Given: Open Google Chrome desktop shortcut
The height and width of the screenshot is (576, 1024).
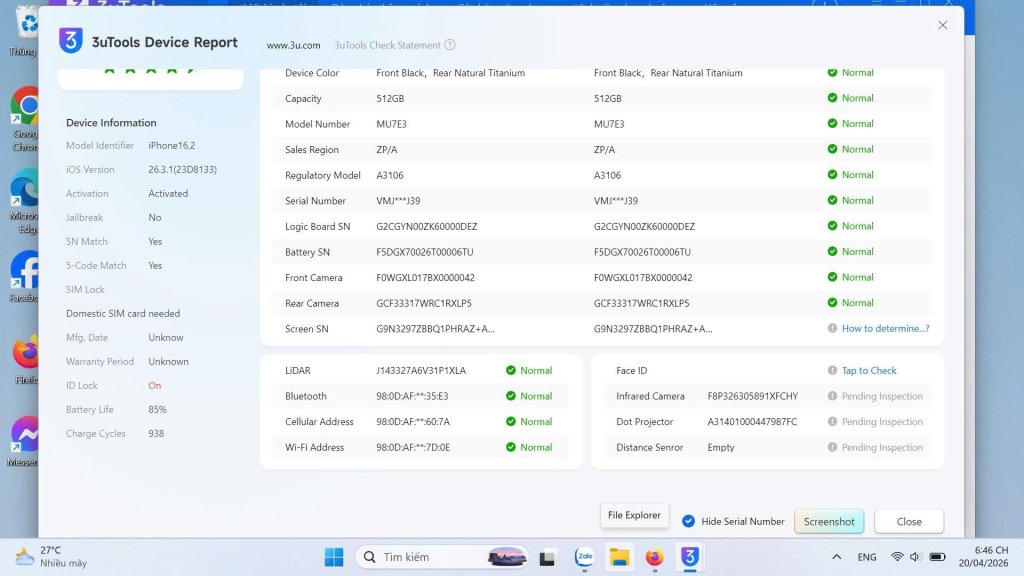Looking at the screenshot, I should click(25, 120).
